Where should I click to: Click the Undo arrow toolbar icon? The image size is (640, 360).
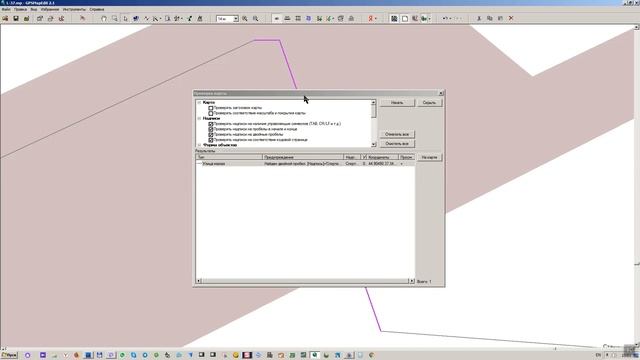(445, 18)
